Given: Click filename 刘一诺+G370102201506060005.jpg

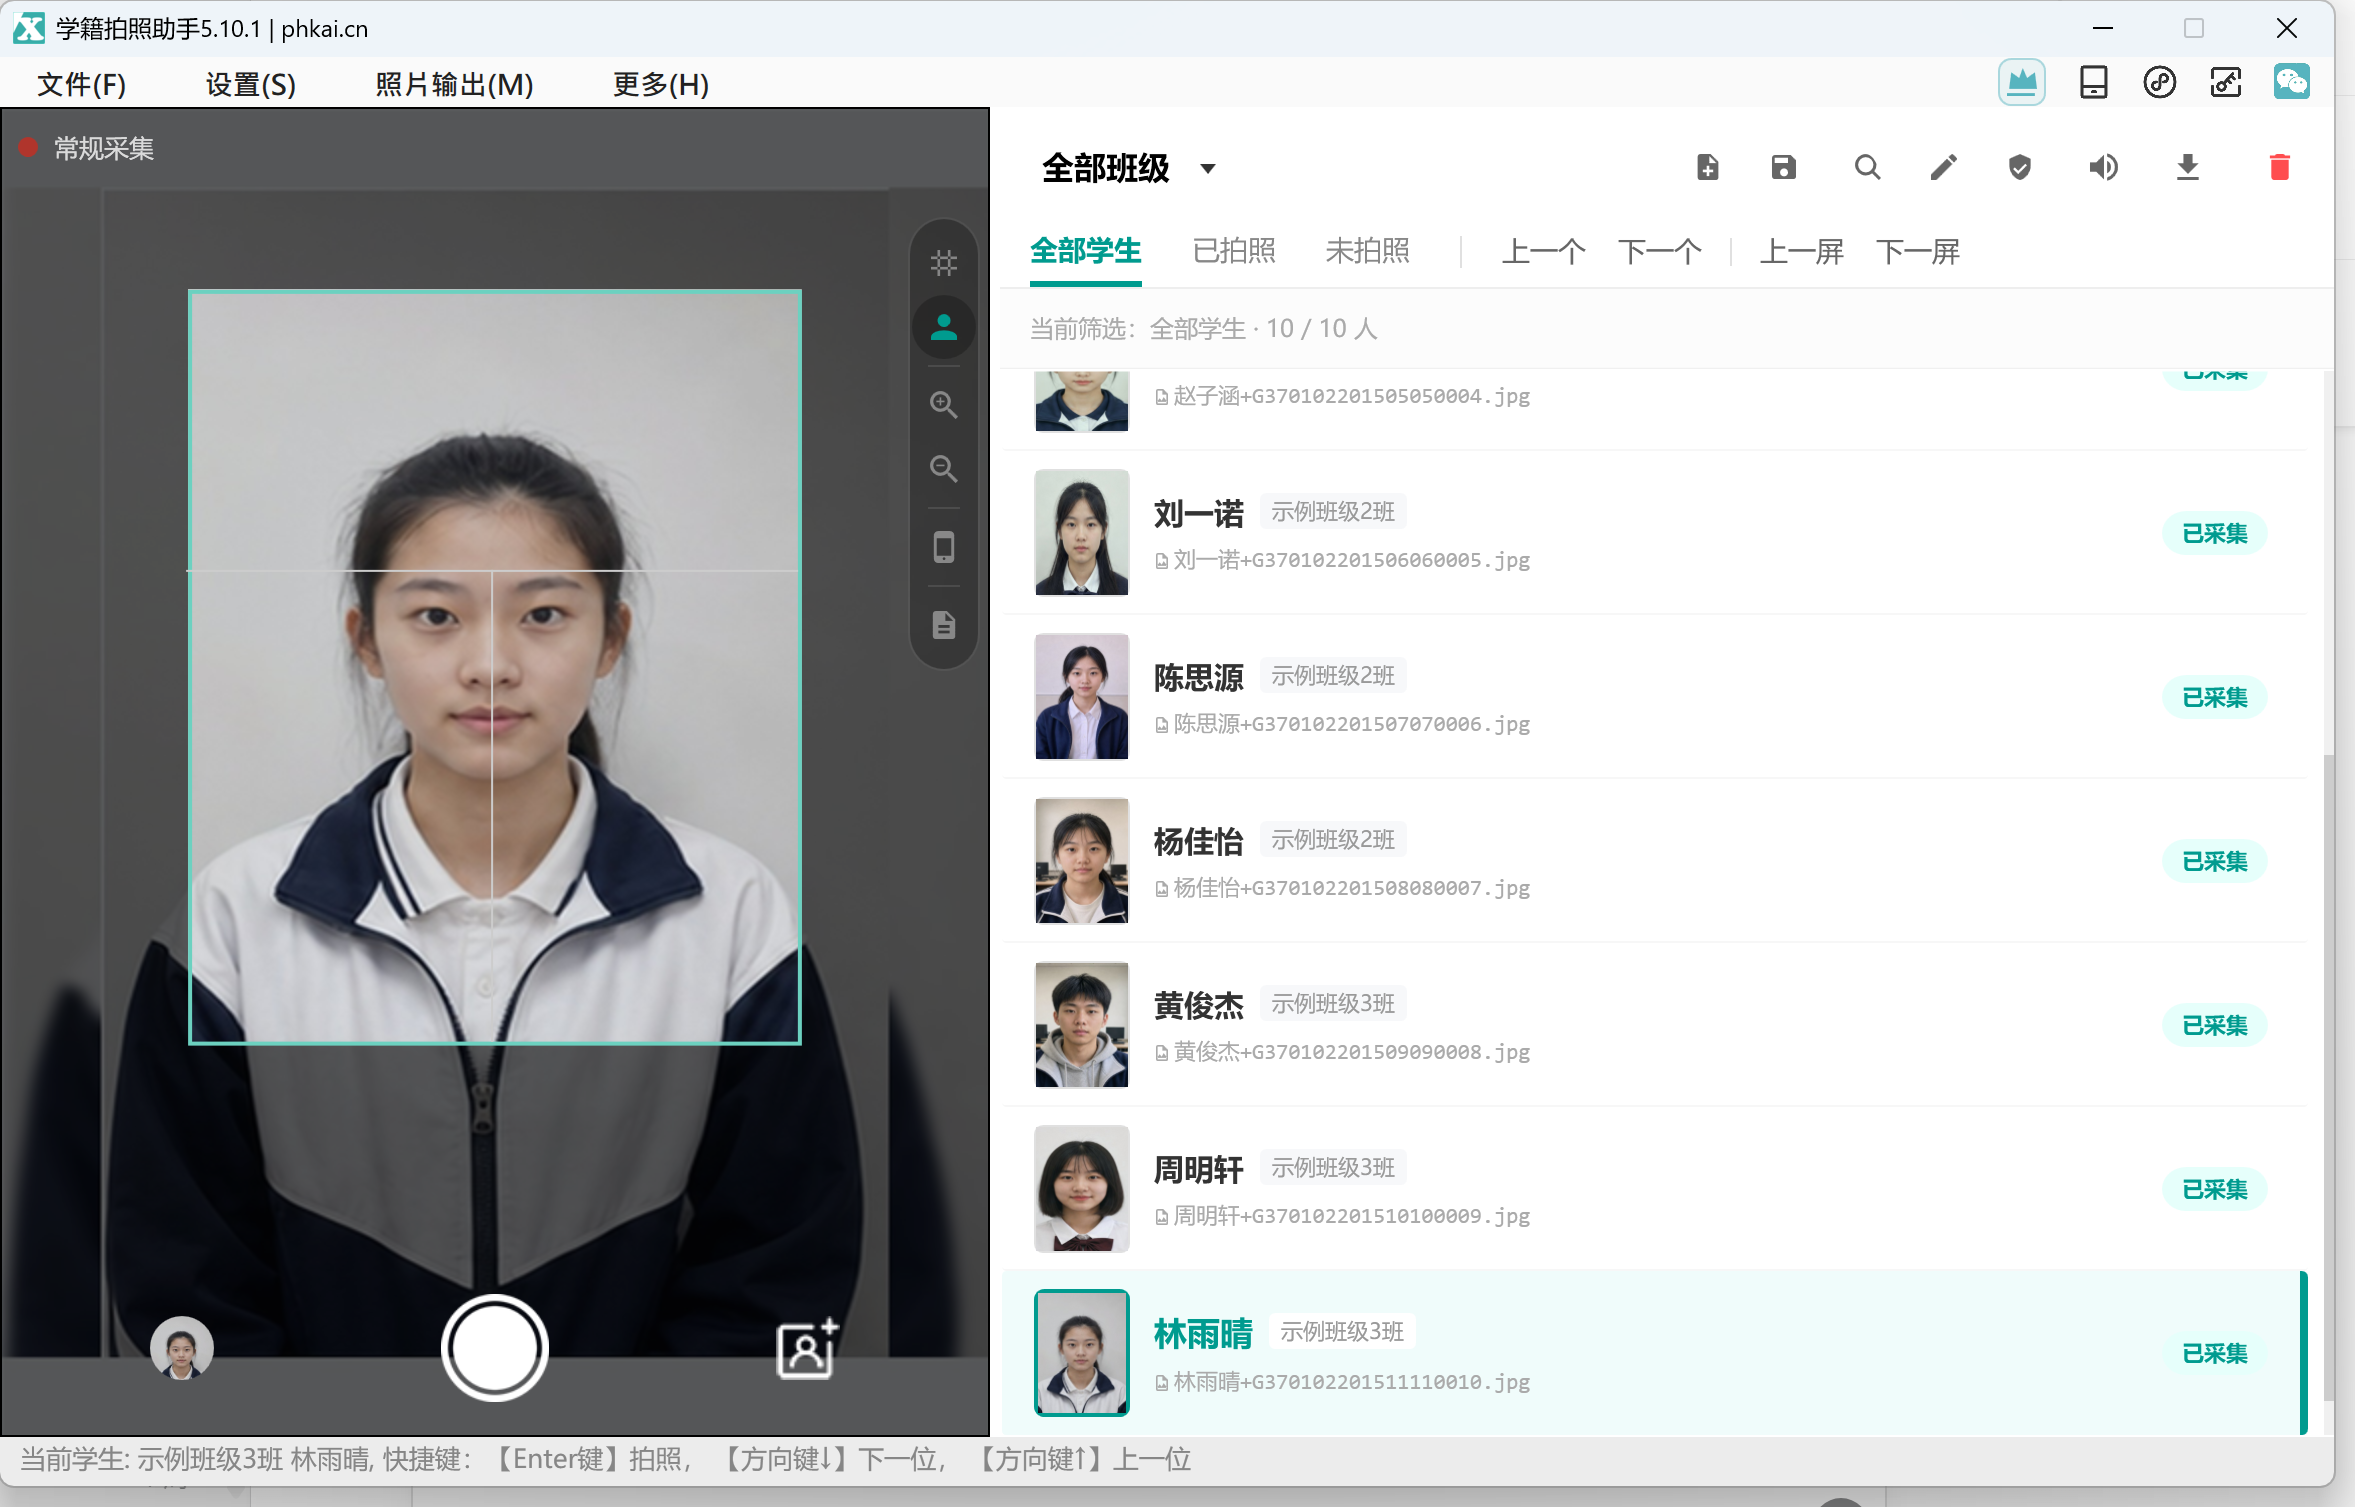Looking at the screenshot, I should (1342, 560).
